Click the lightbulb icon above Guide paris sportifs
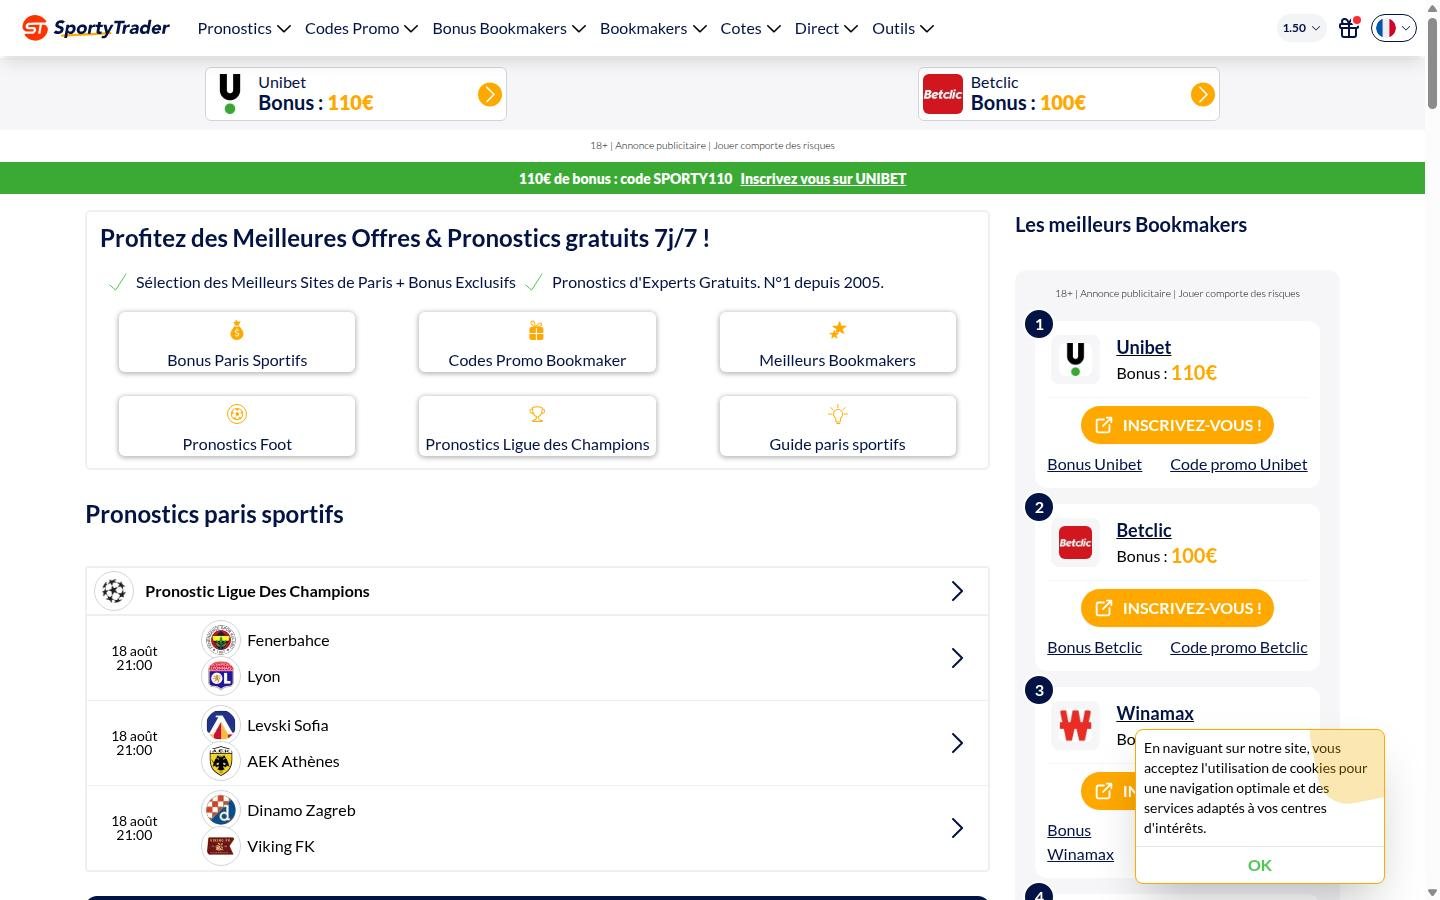This screenshot has height=900, width=1440. tap(837, 414)
